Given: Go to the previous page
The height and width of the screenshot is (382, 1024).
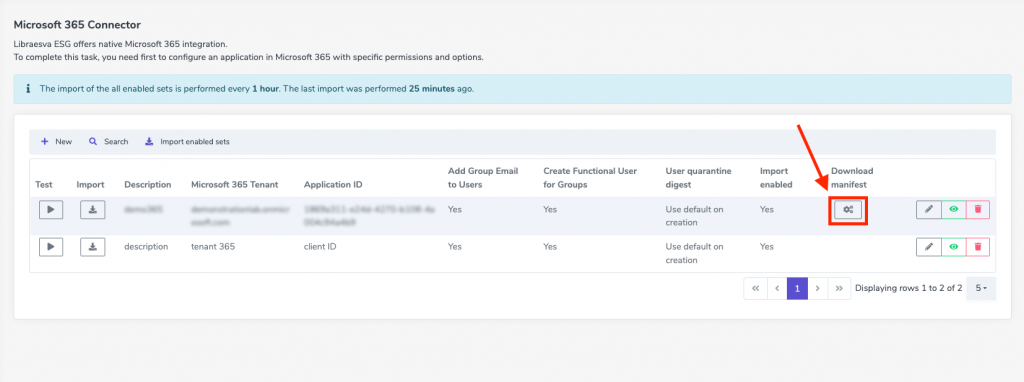Looking at the screenshot, I should (776, 288).
